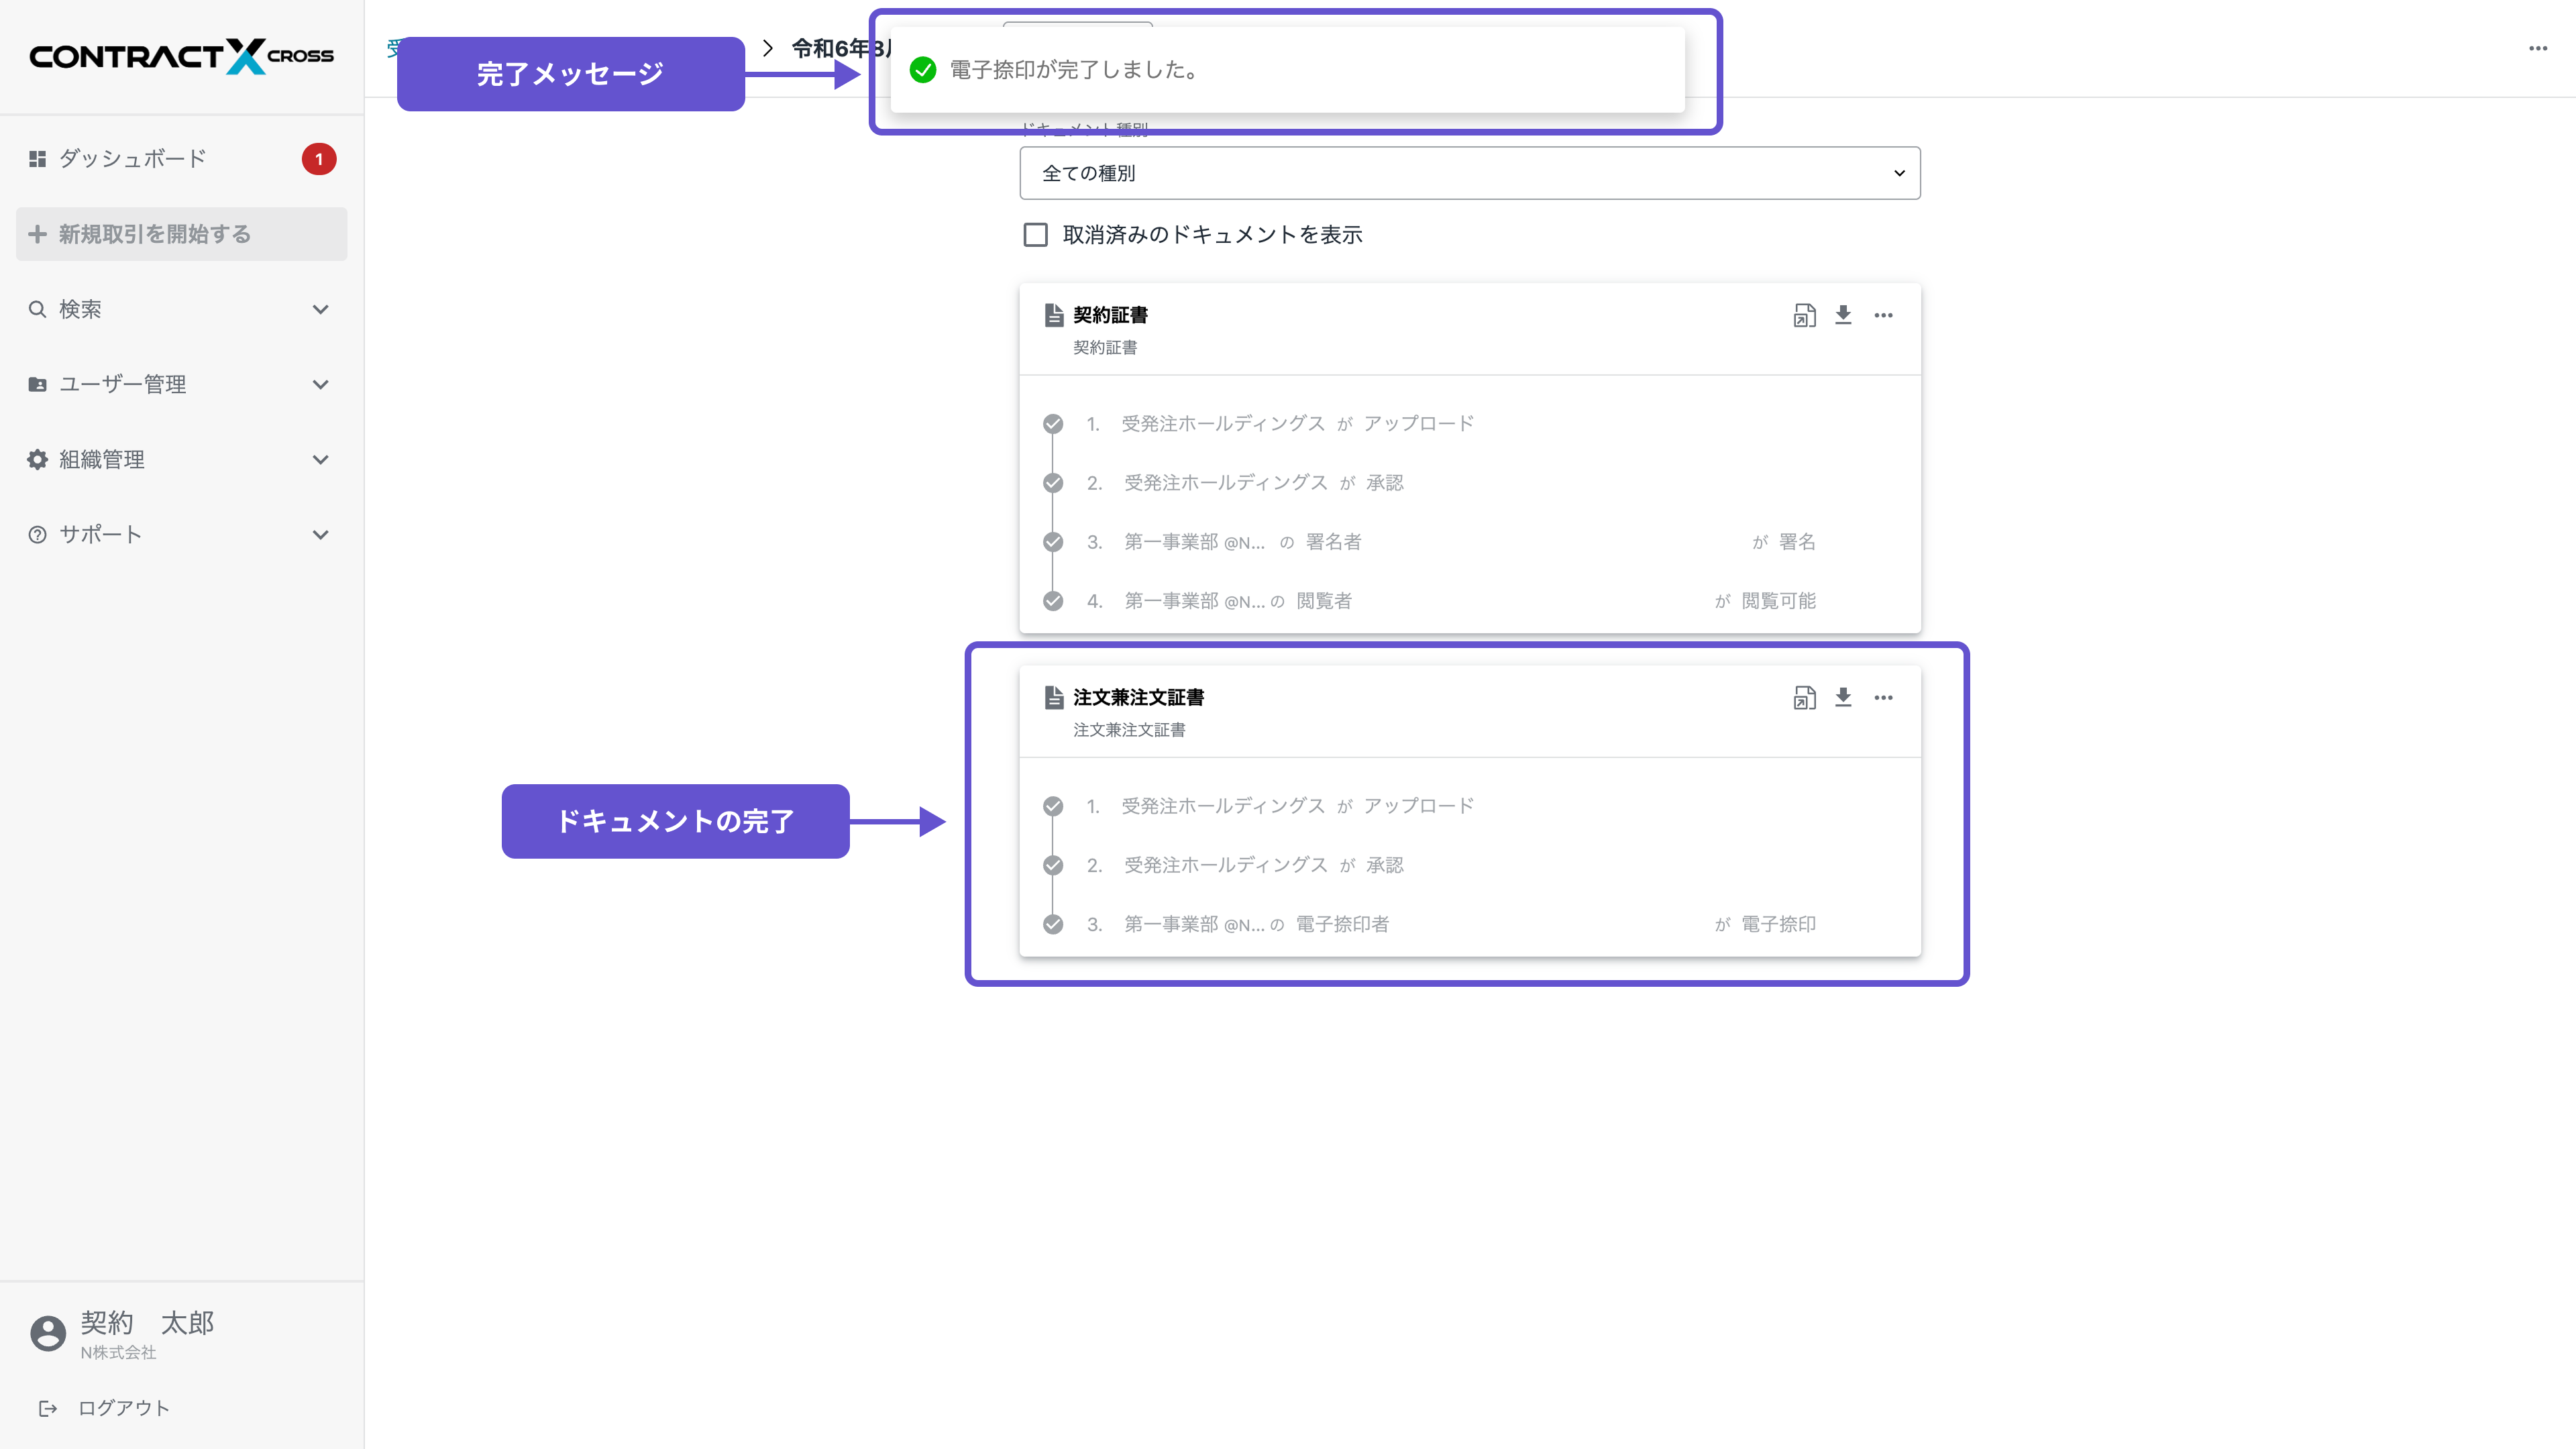Image resolution: width=2576 pixels, height=1449 pixels.
Task: Click the user avatar icon for 契約 太郎
Action: (x=48, y=1333)
